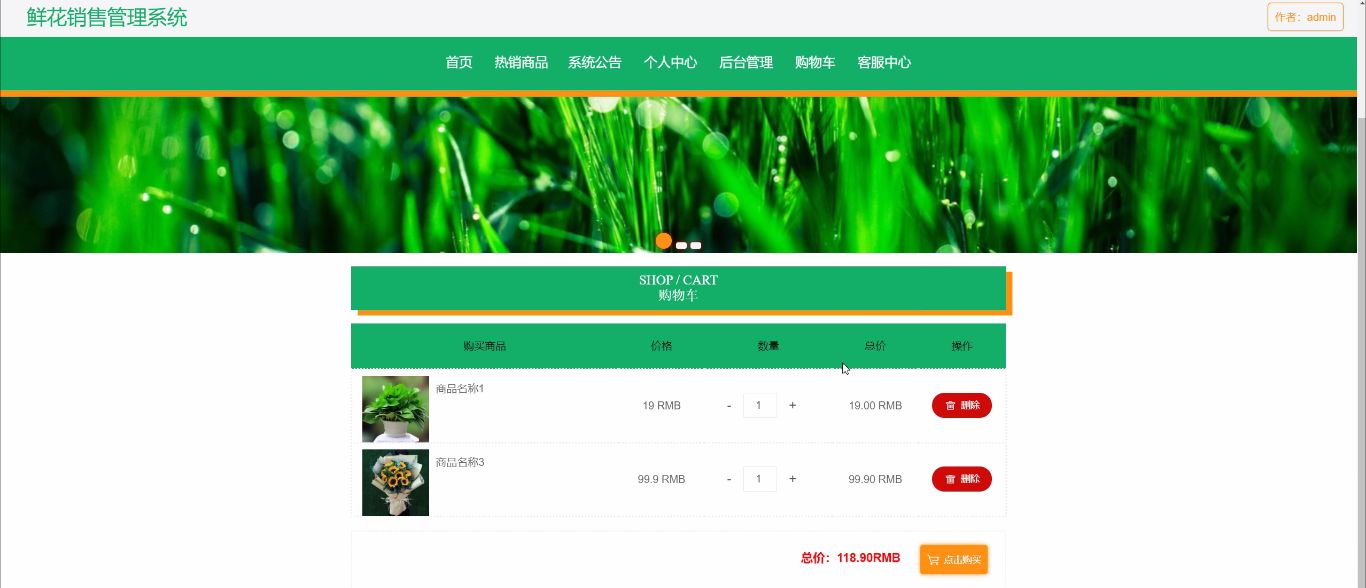Click the 99.90 RMB row total

875,480
